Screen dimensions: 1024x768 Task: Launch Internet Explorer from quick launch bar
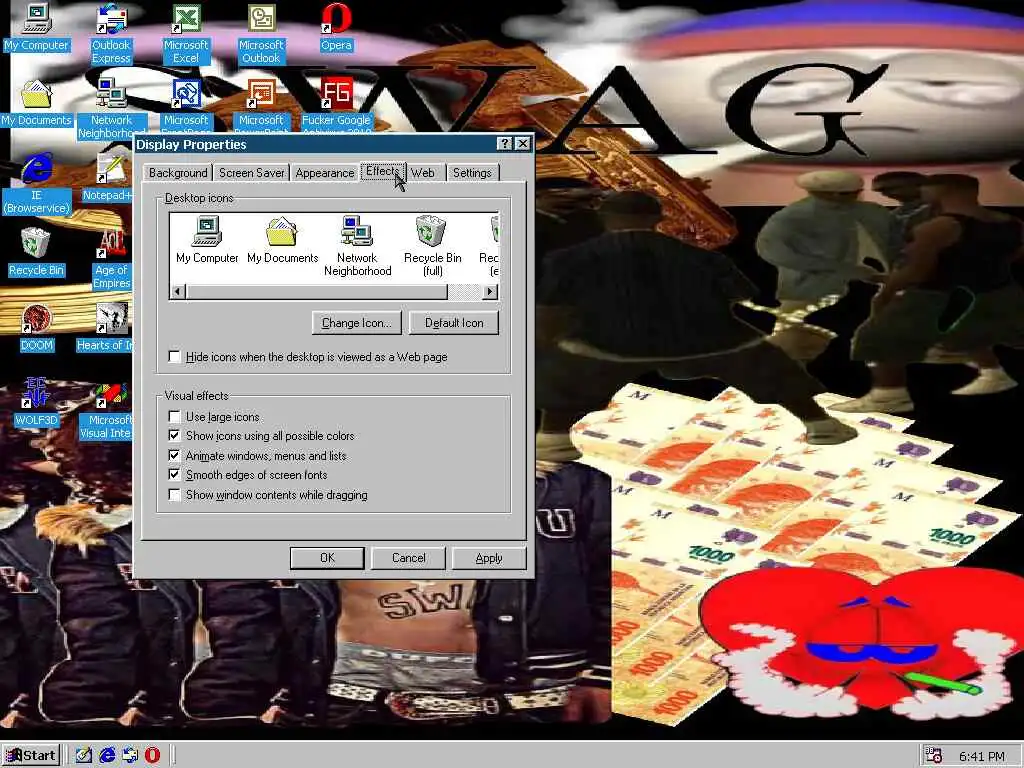106,755
